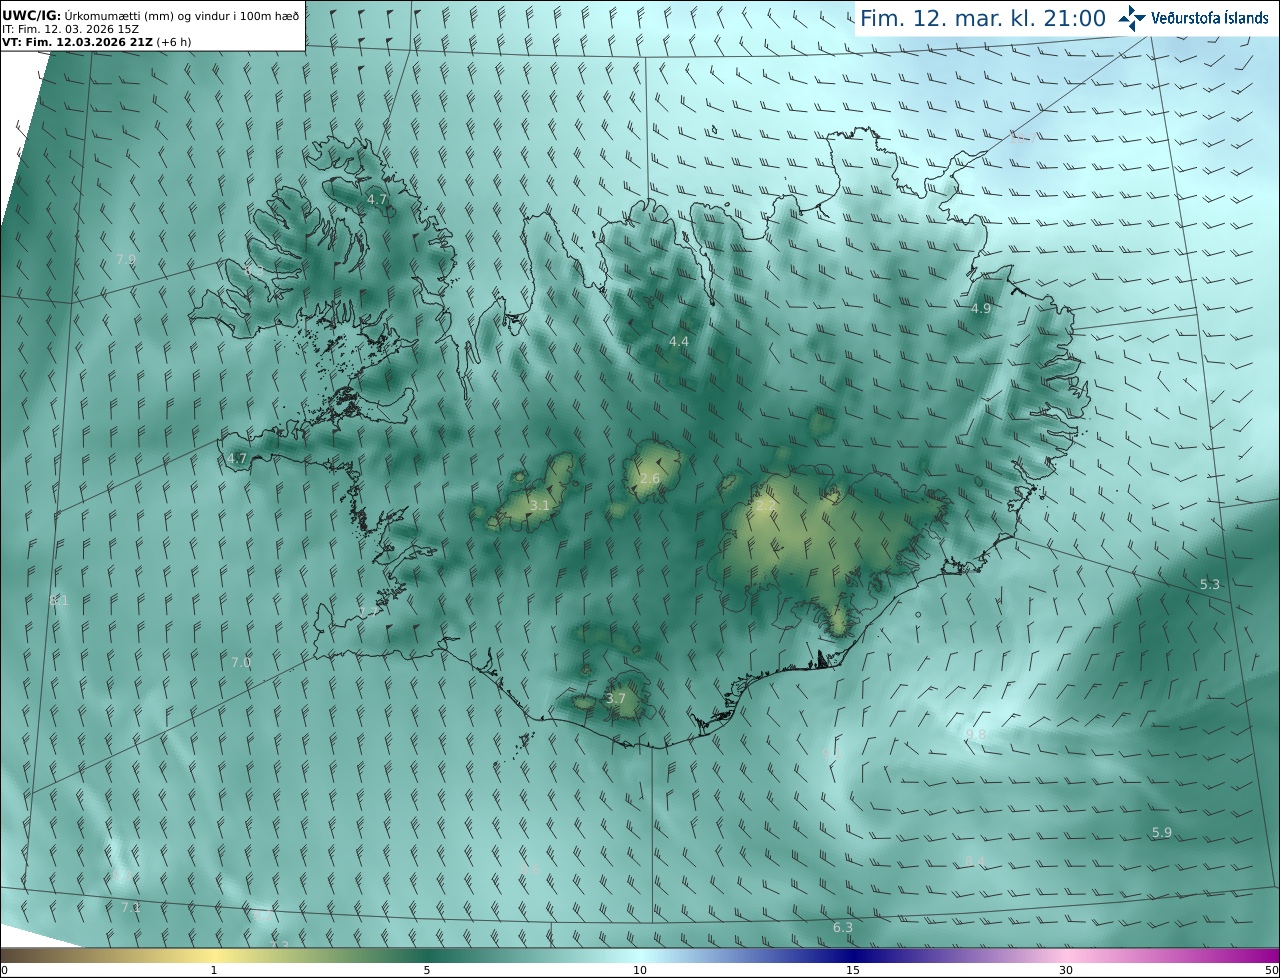Click the 8.1 value off the west coast
The image size is (1280, 978).
click(59, 601)
